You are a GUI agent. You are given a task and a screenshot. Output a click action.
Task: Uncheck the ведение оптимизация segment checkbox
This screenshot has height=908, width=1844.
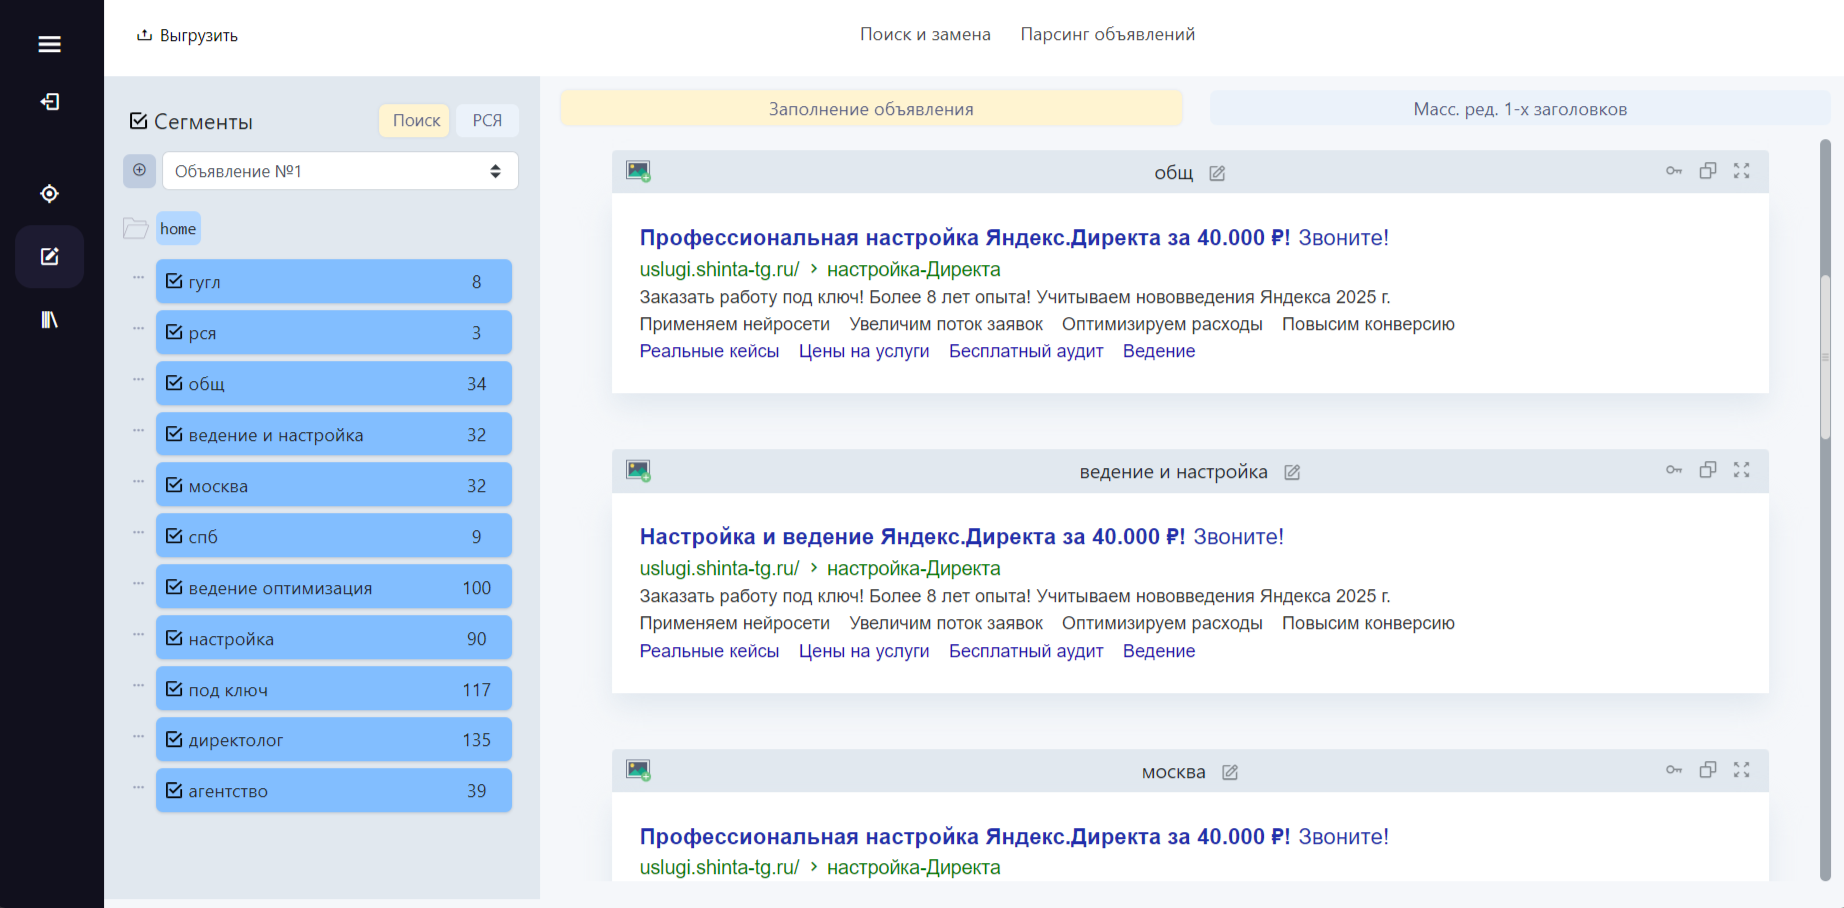[174, 587]
